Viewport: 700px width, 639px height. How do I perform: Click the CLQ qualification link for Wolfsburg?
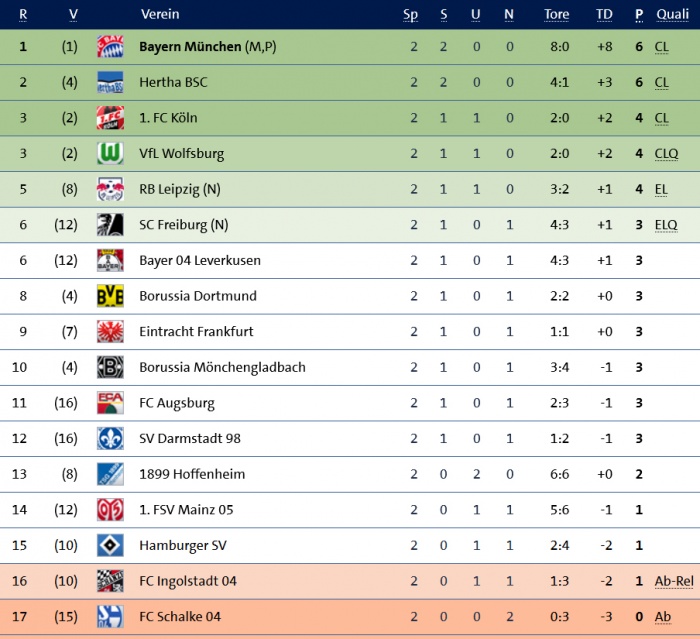tap(667, 154)
